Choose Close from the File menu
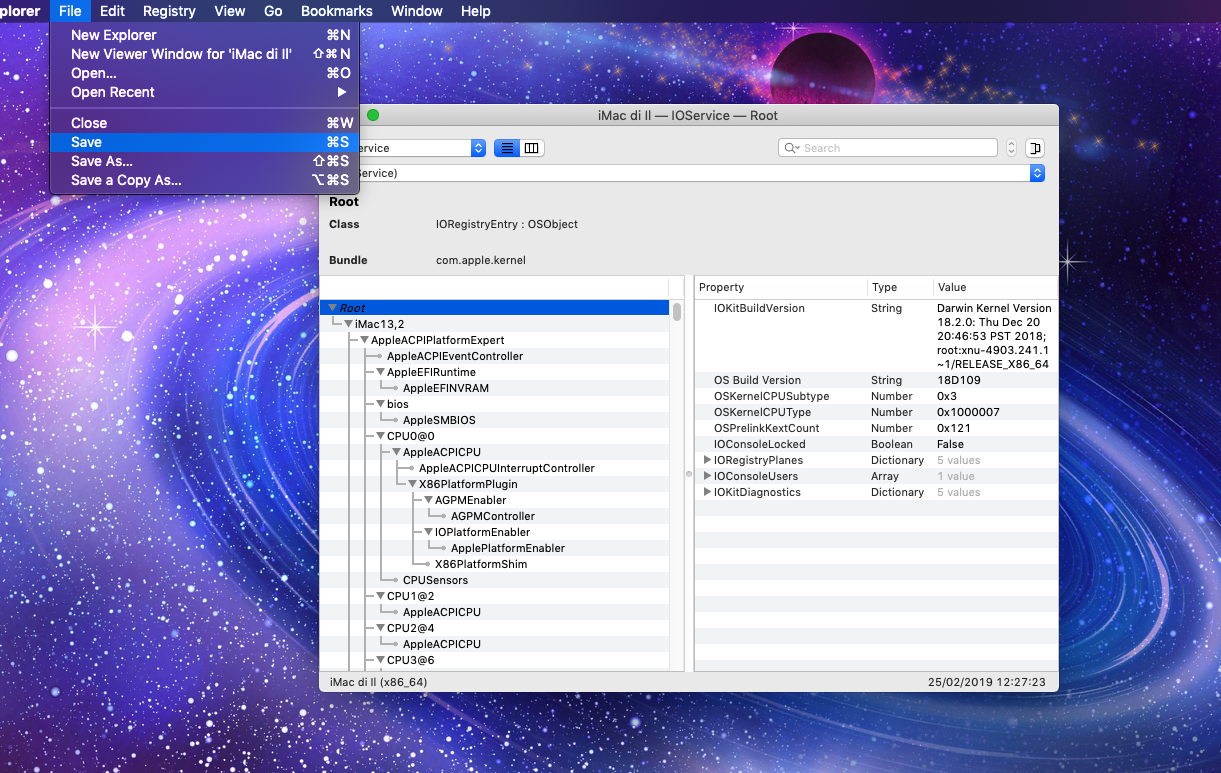Image resolution: width=1221 pixels, height=773 pixels. [204, 123]
